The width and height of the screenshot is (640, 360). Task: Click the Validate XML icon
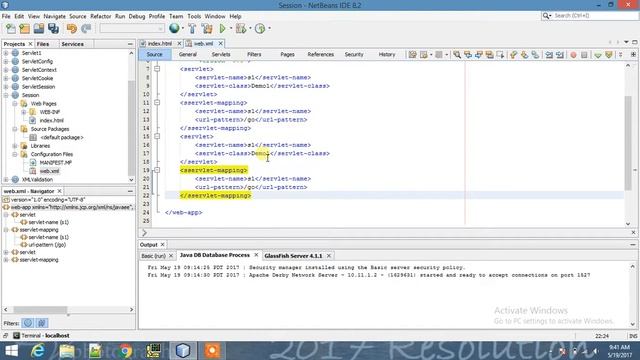pyautogui.click(x=609, y=55)
